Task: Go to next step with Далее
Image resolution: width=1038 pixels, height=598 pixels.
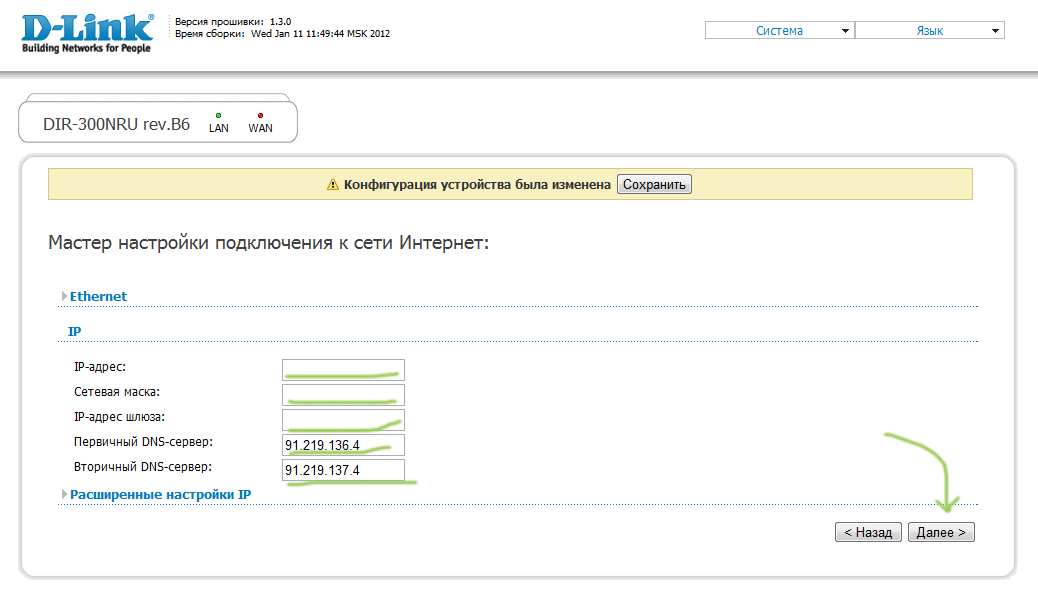Action: (x=941, y=533)
